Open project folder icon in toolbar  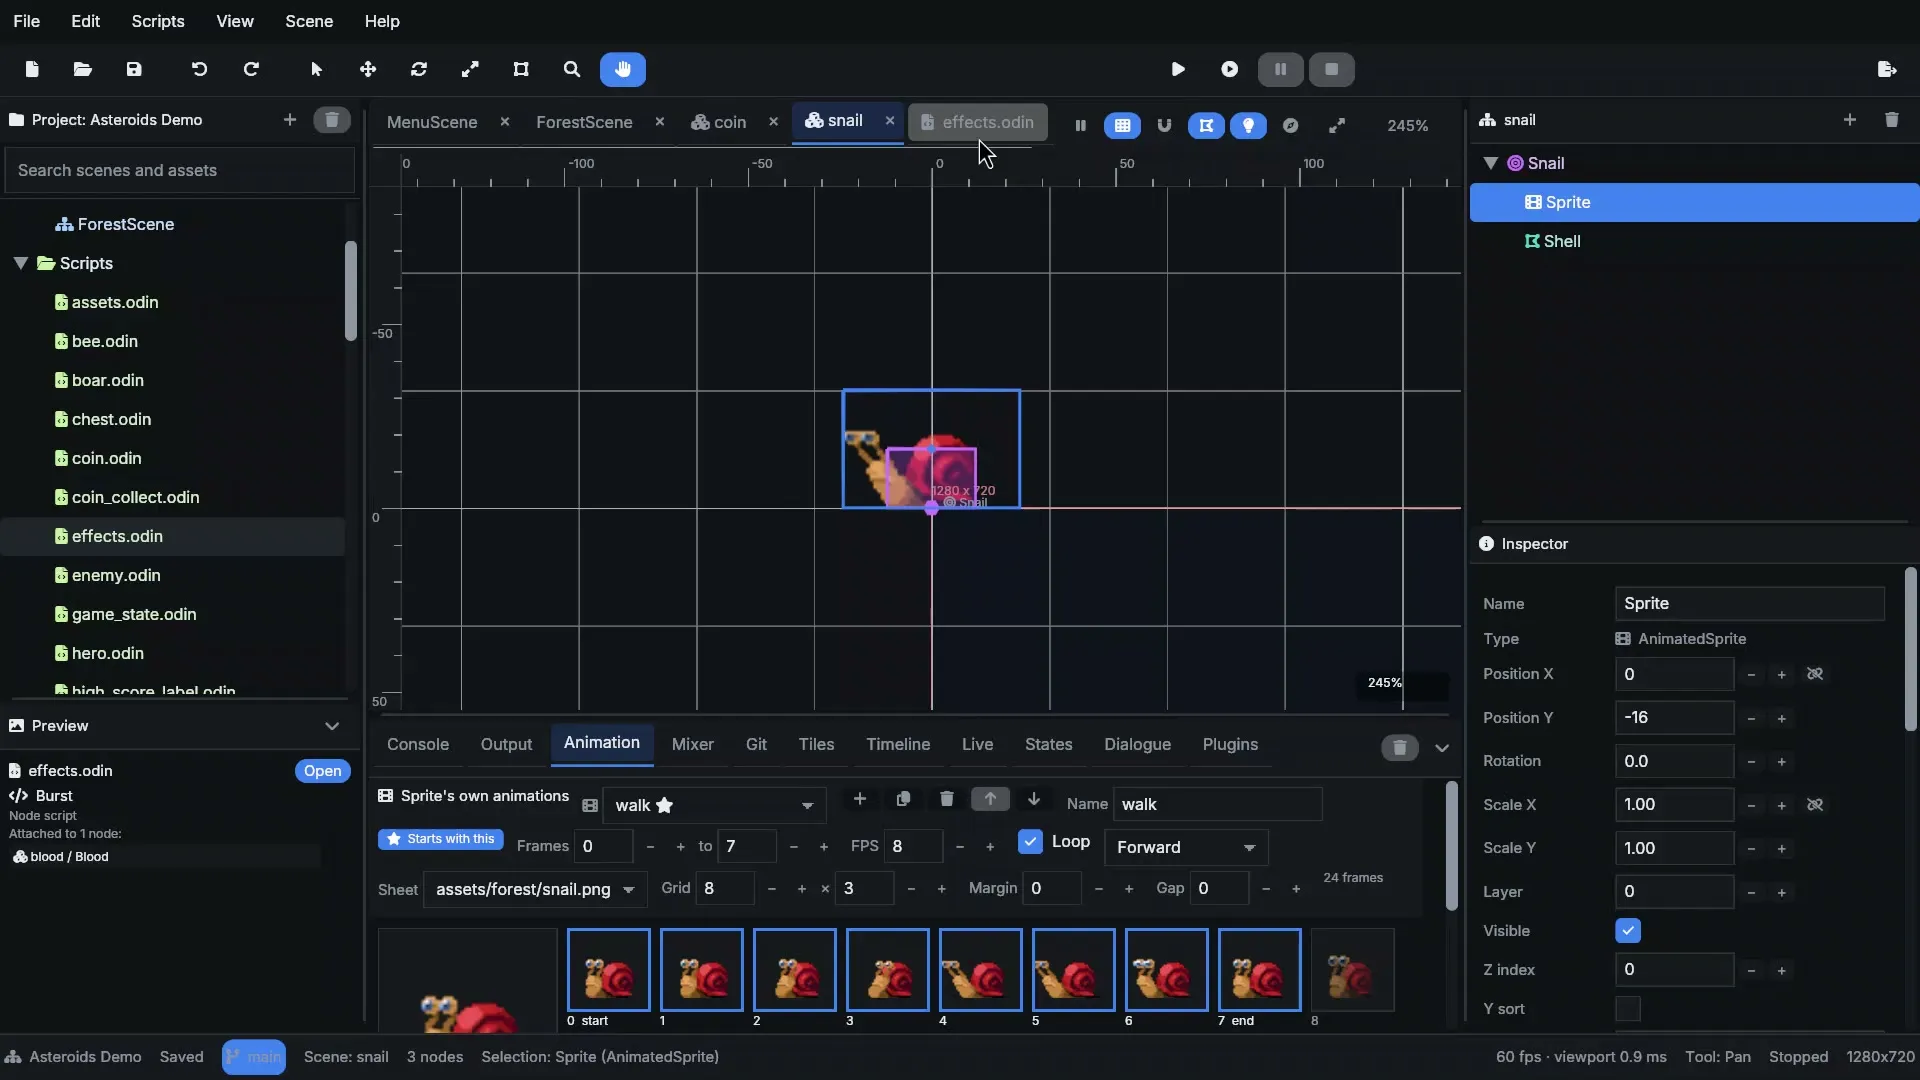pyautogui.click(x=83, y=69)
